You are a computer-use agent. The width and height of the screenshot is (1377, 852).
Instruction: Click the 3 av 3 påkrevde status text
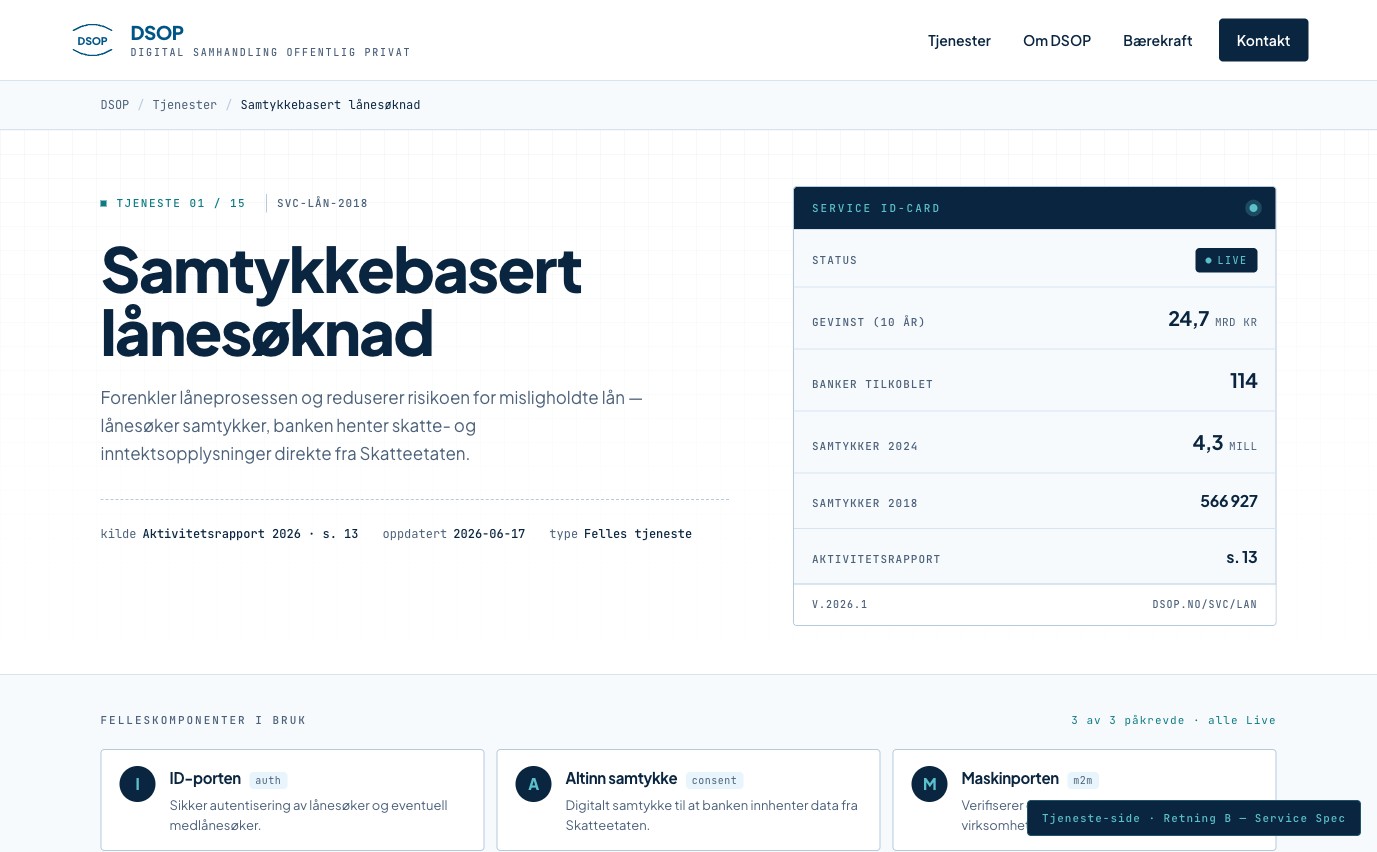pos(1173,720)
